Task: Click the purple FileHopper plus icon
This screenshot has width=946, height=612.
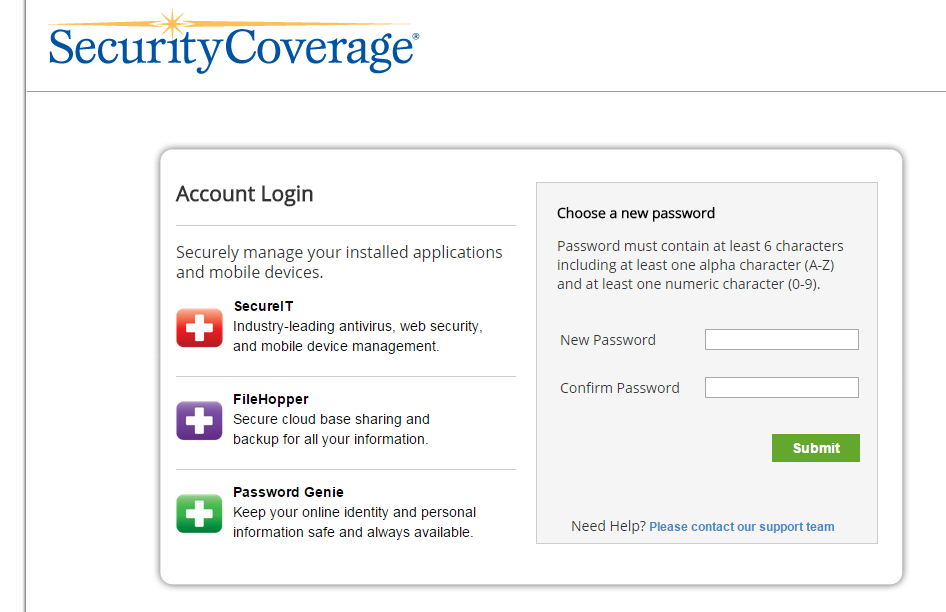Action: [199, 420]
